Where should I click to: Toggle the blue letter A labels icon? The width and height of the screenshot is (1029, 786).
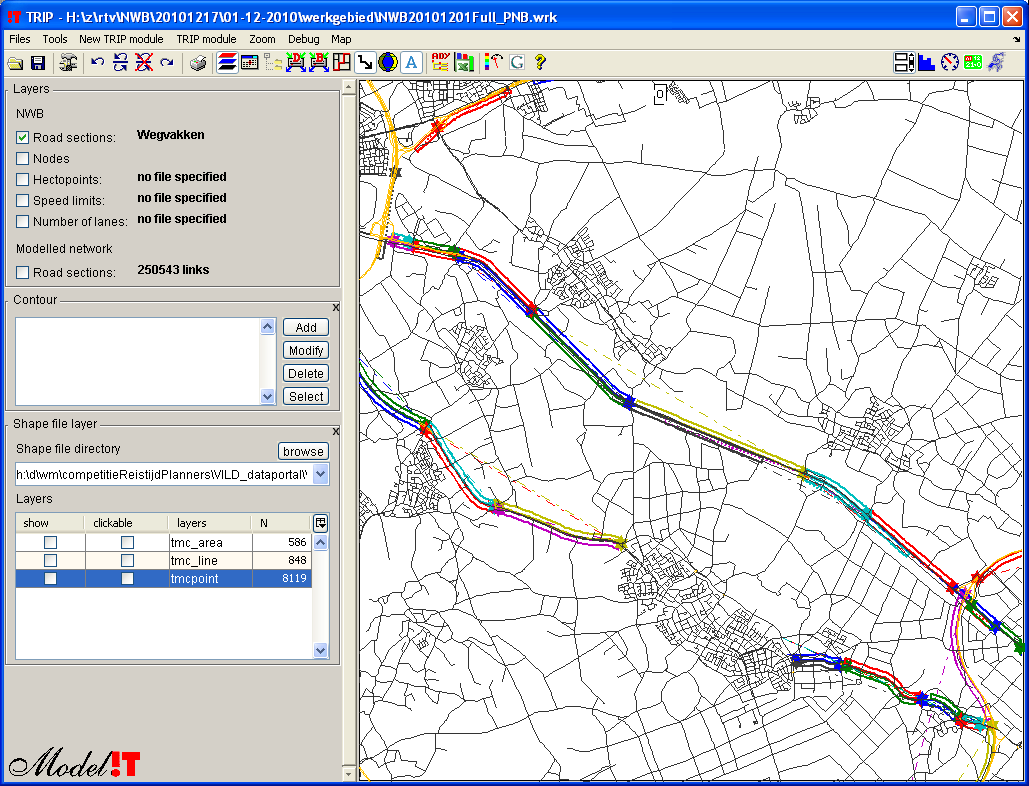(x=411, y=63)
